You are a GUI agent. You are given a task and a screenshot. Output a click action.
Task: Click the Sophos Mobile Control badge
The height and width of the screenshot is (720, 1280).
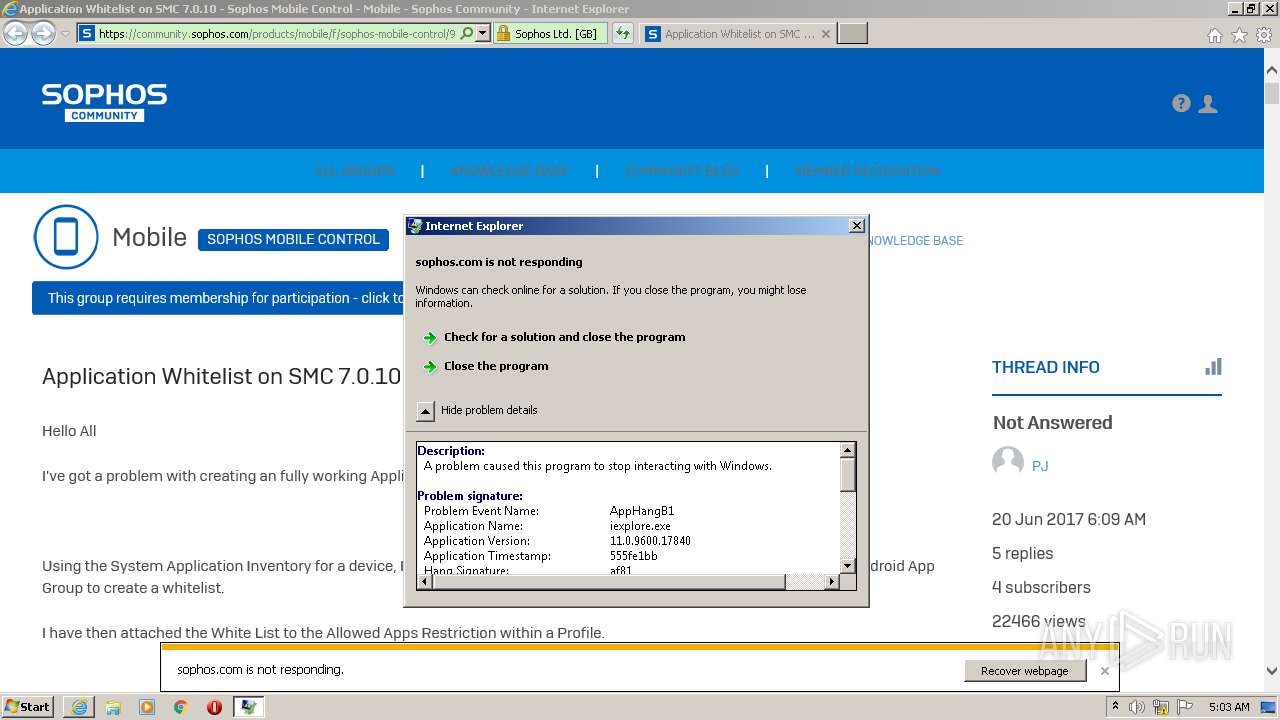(x=293, y=239)
